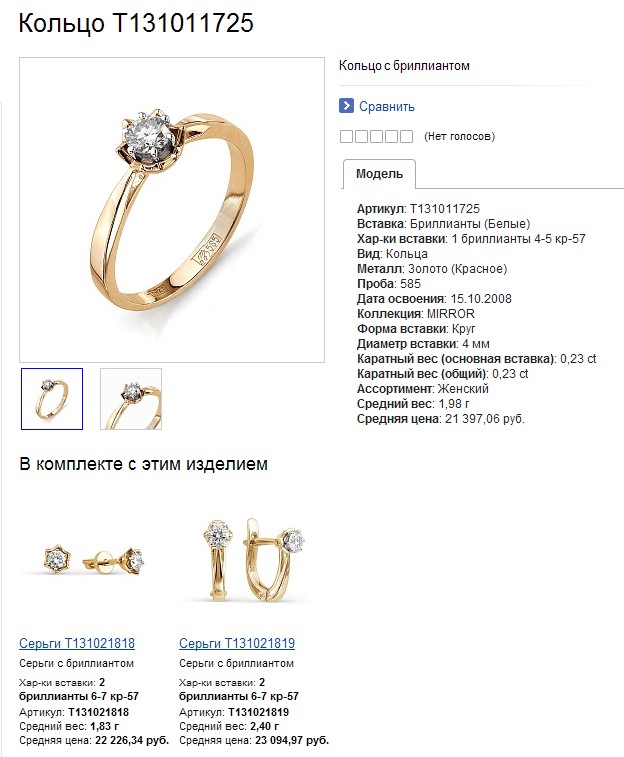Screen dimensions: 624x757
Task: Click the В комплекте с этим изделием heading
Action: click(x=143, y=464)
